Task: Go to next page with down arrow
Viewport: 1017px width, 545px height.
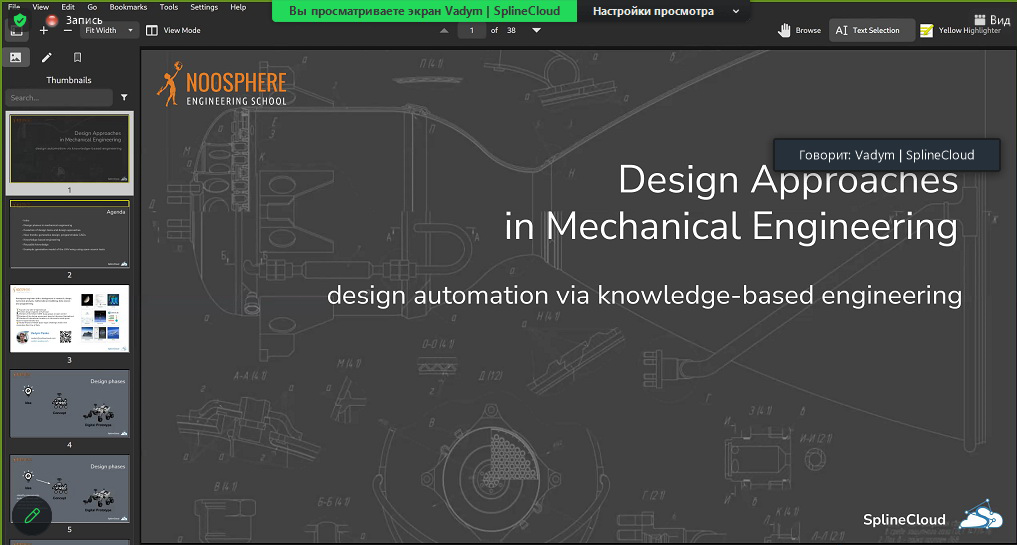Action: (x=537, y=30)
